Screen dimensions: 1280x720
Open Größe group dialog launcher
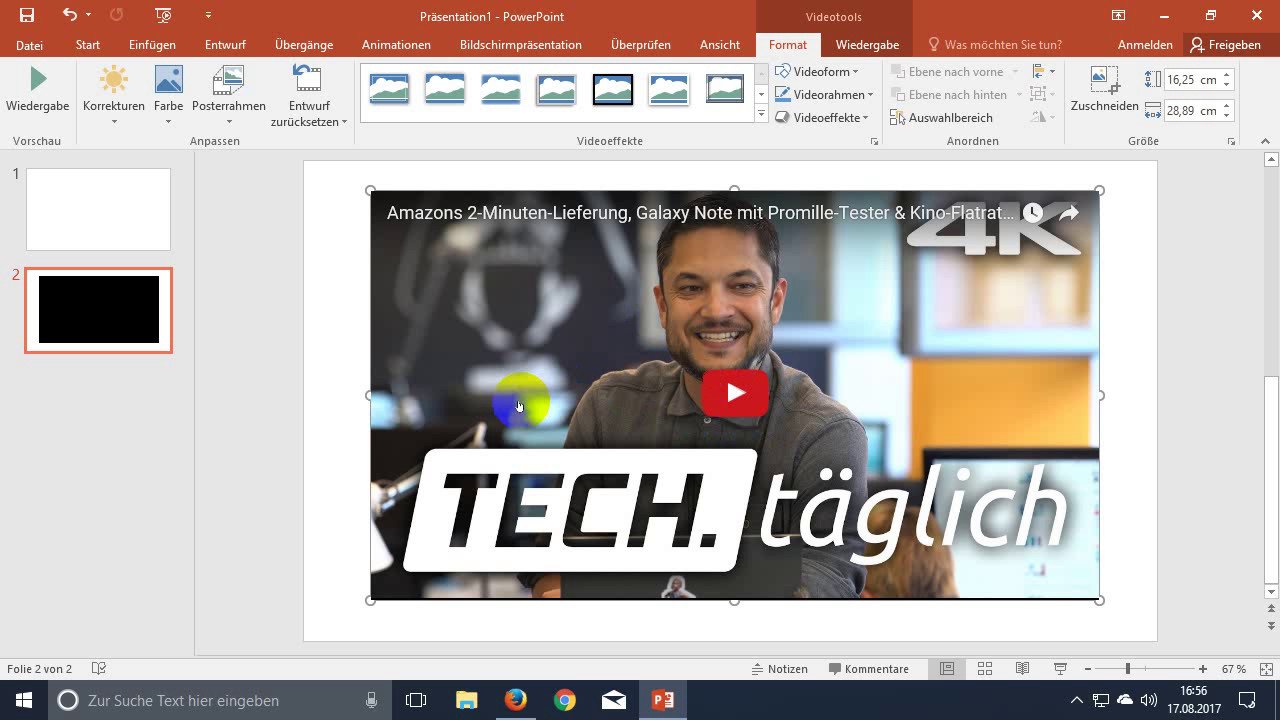click(x=1231, y=142)
